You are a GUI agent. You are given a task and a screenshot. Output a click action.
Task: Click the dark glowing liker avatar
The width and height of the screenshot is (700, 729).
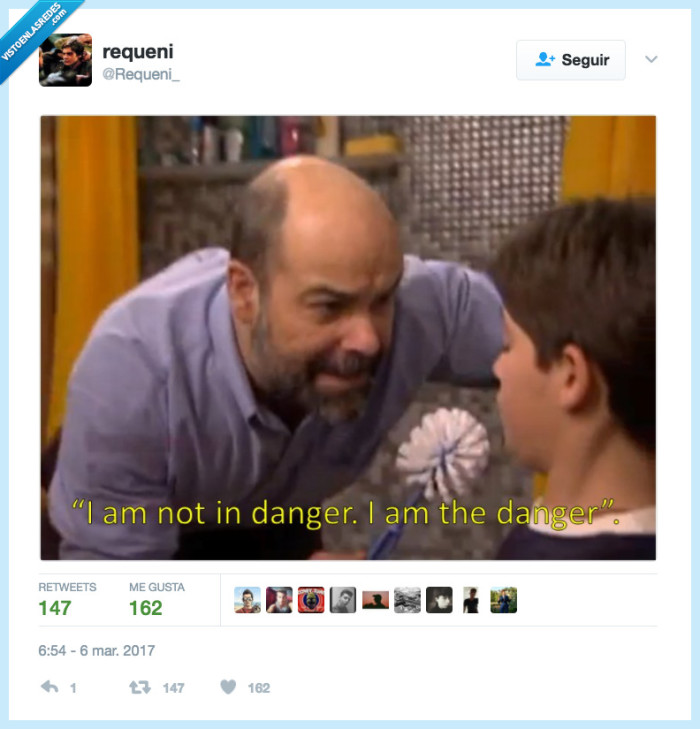click(439, 600)
